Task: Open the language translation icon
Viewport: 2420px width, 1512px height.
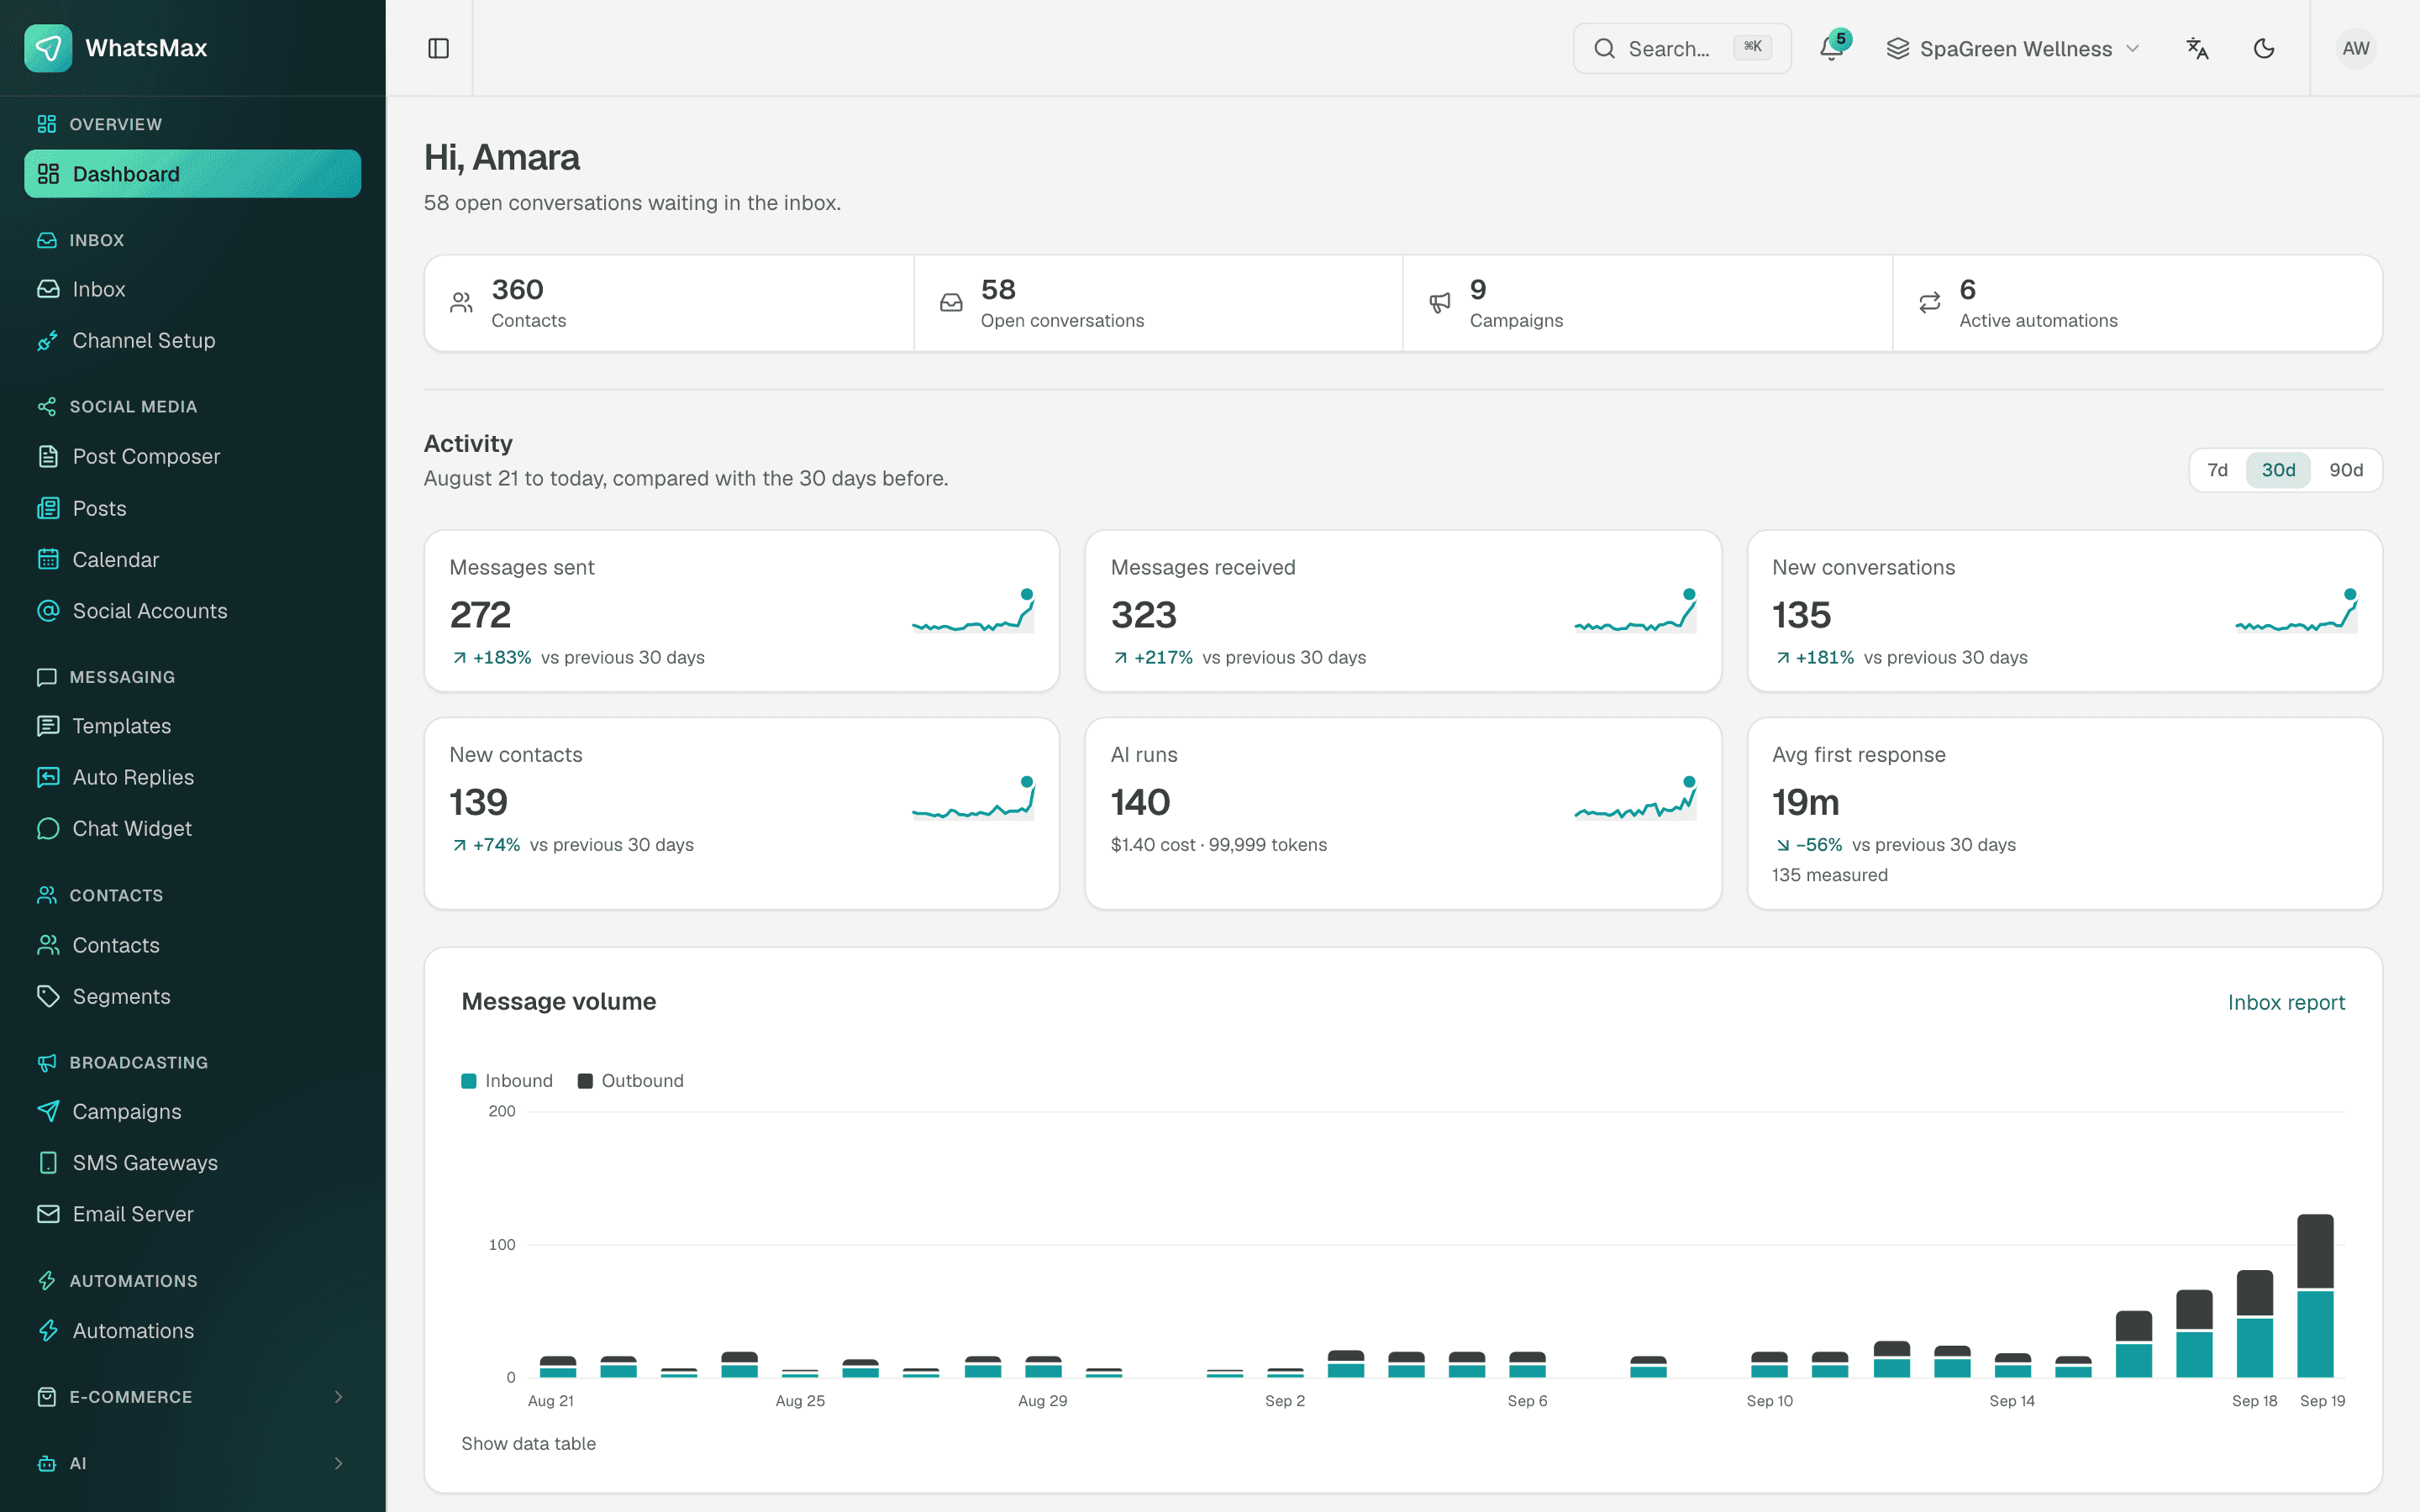Action: point(2197,48)
